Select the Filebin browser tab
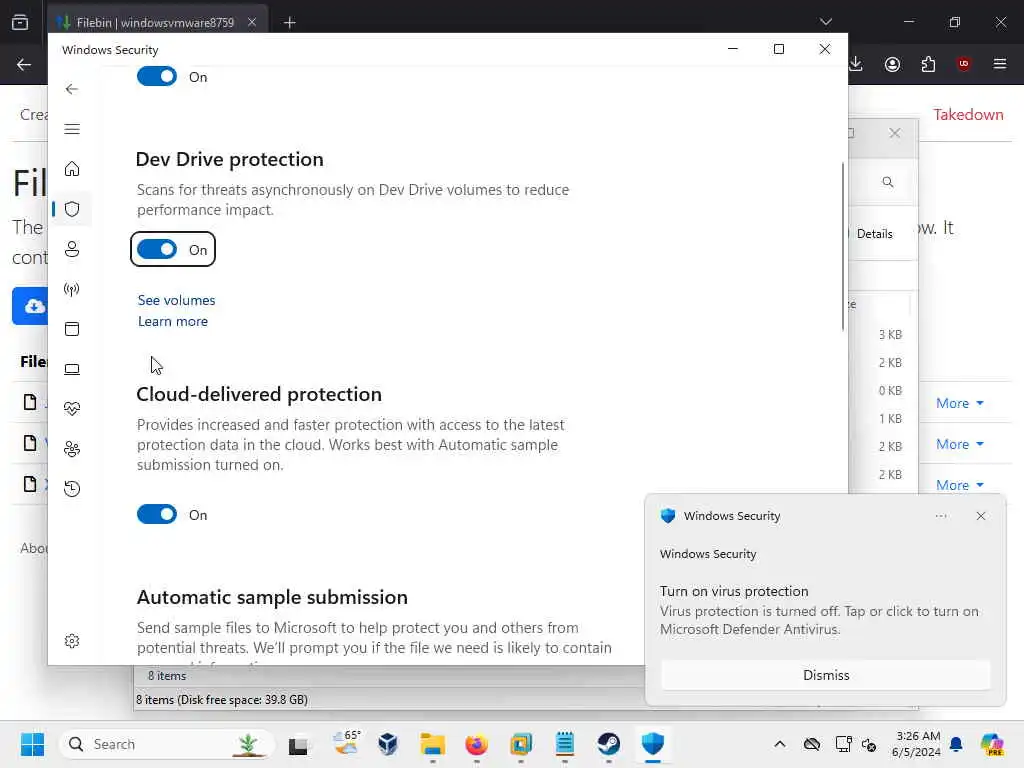1024x768 pixels. (157, 23)
